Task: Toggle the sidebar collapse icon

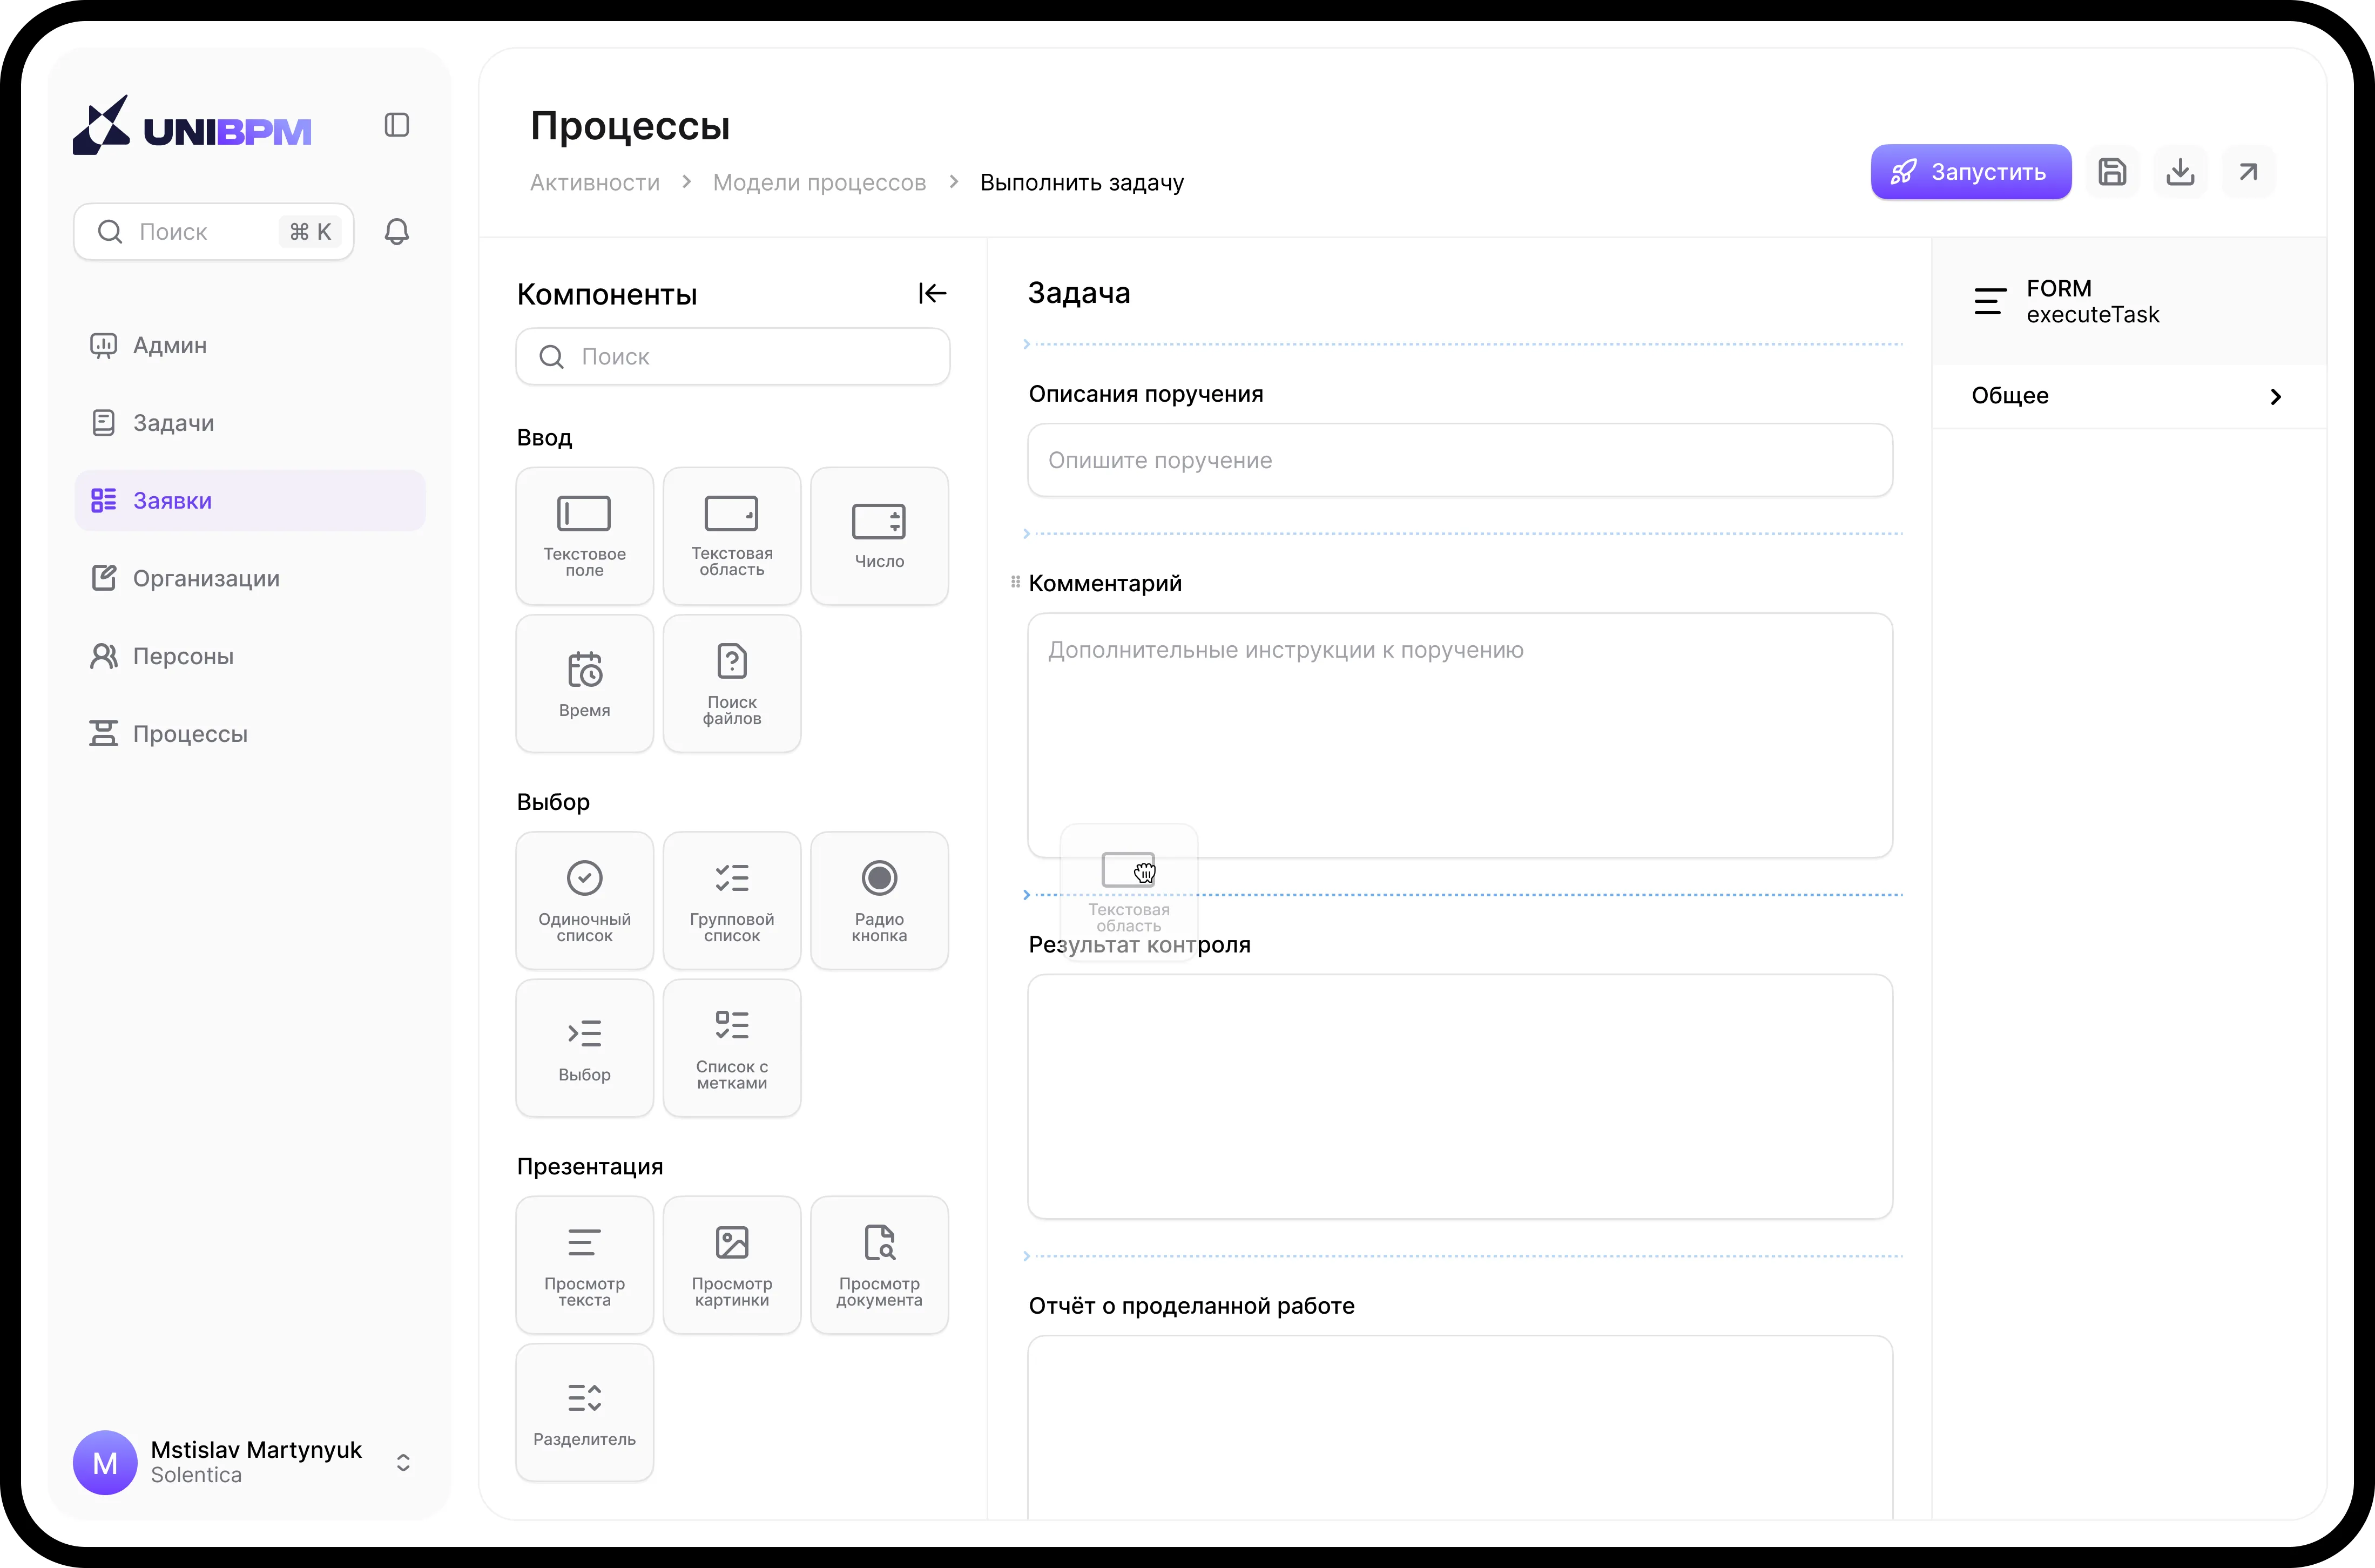Action: tap(397, 125)
